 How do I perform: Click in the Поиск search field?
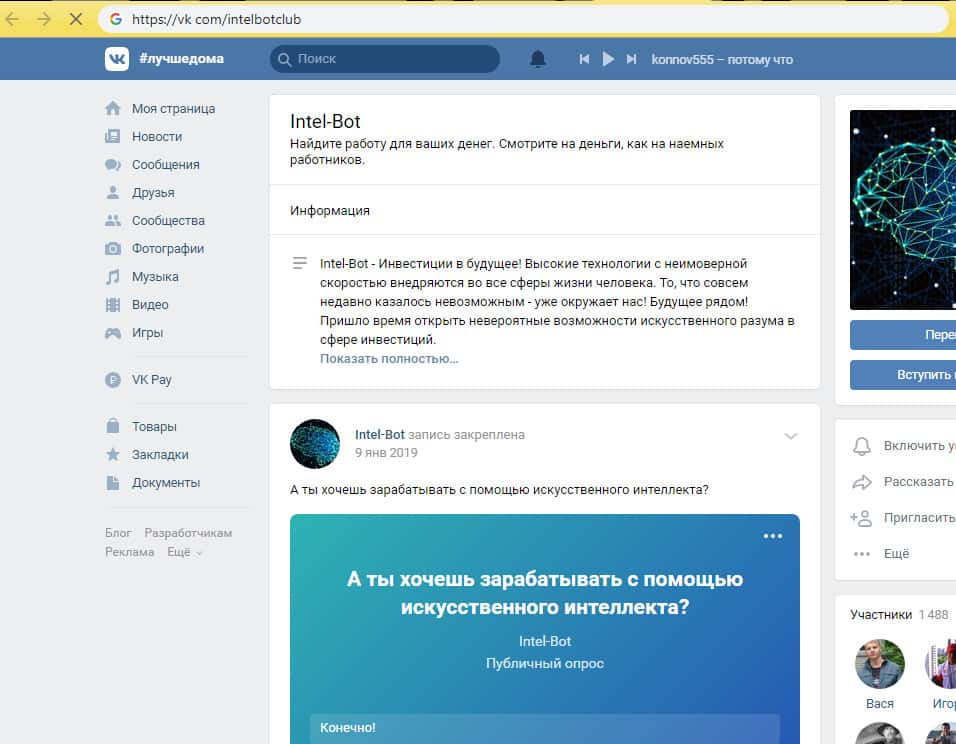[390, 59]
